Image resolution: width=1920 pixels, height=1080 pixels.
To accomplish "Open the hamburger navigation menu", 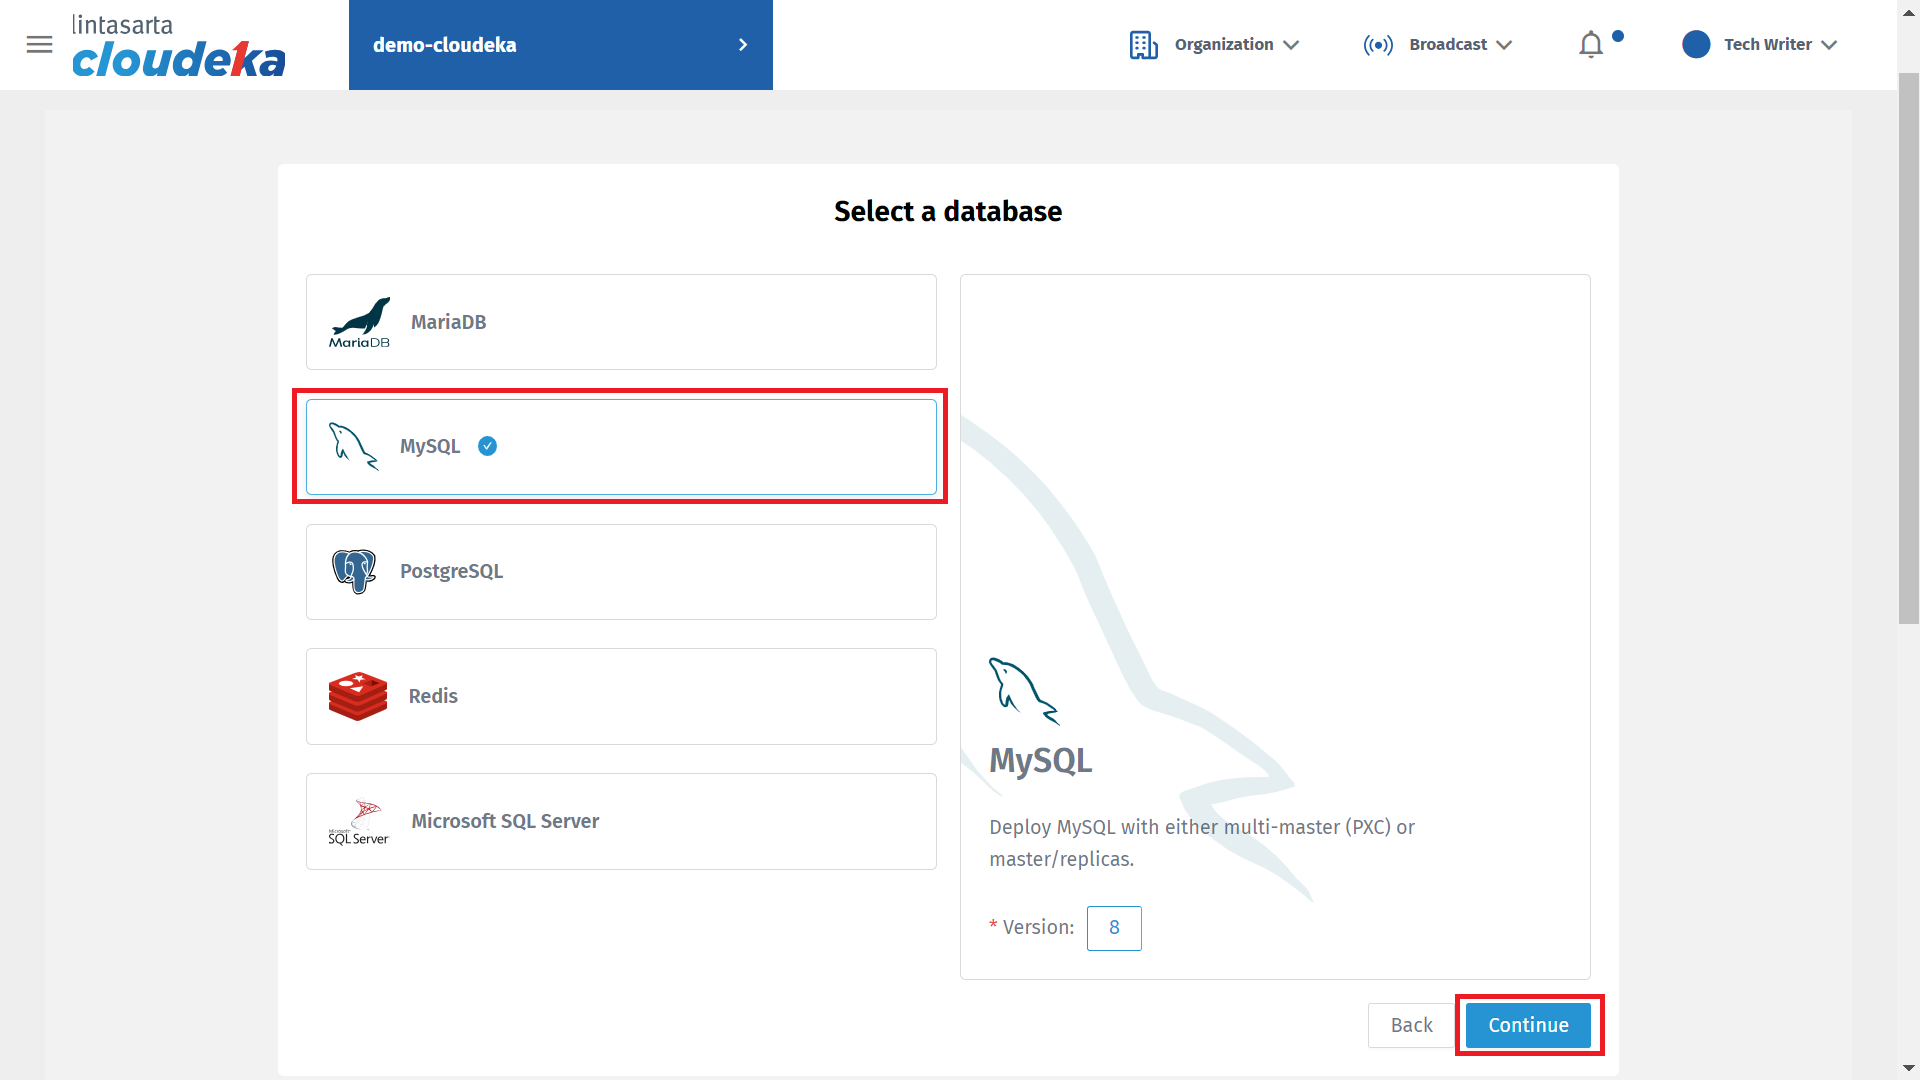I will [39, 44].
